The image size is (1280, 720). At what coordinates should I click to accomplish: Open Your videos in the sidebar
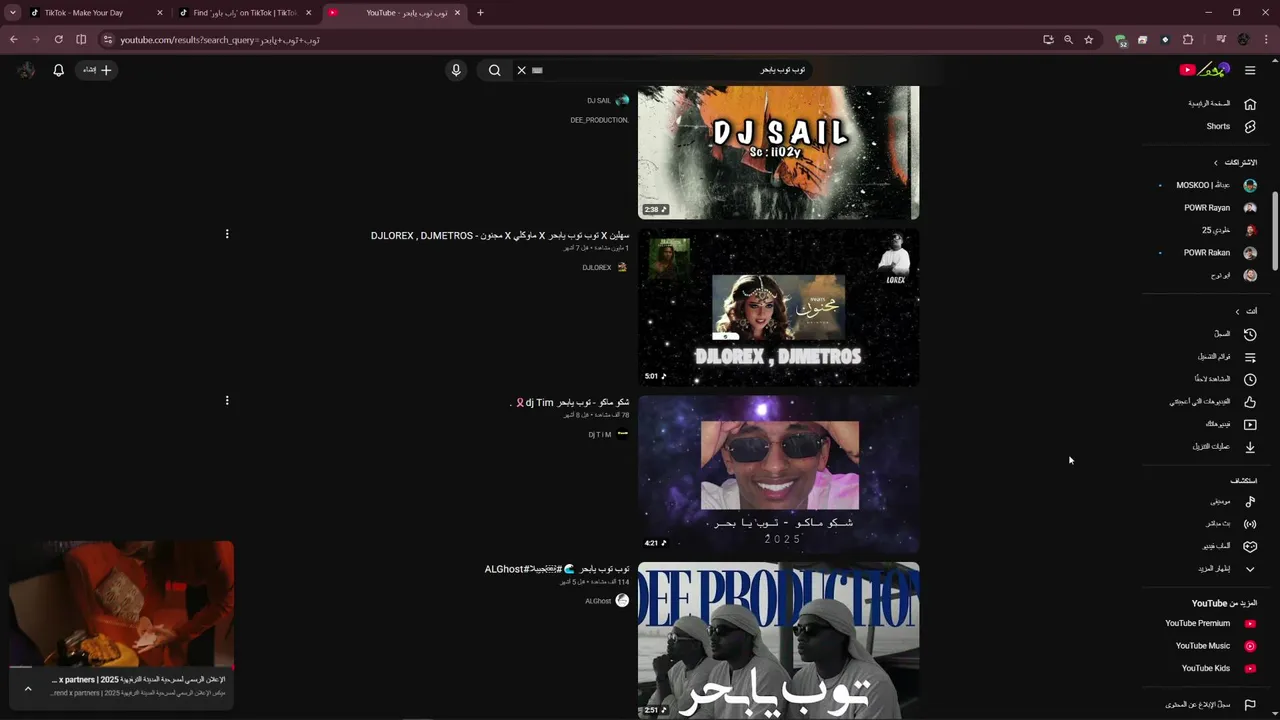(x=1230, y=424)
